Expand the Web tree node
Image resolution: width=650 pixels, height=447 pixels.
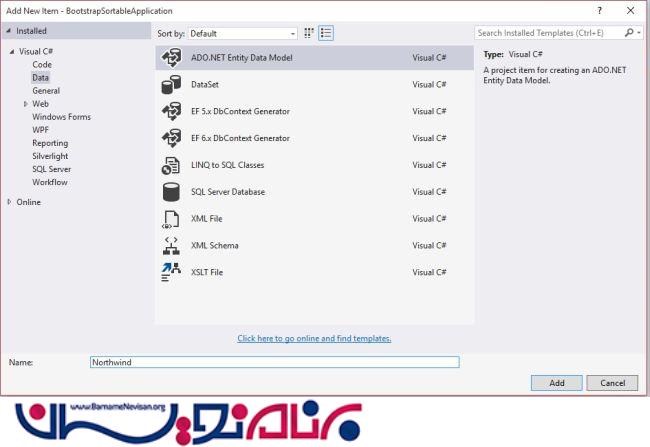click(x=26, y=104)
